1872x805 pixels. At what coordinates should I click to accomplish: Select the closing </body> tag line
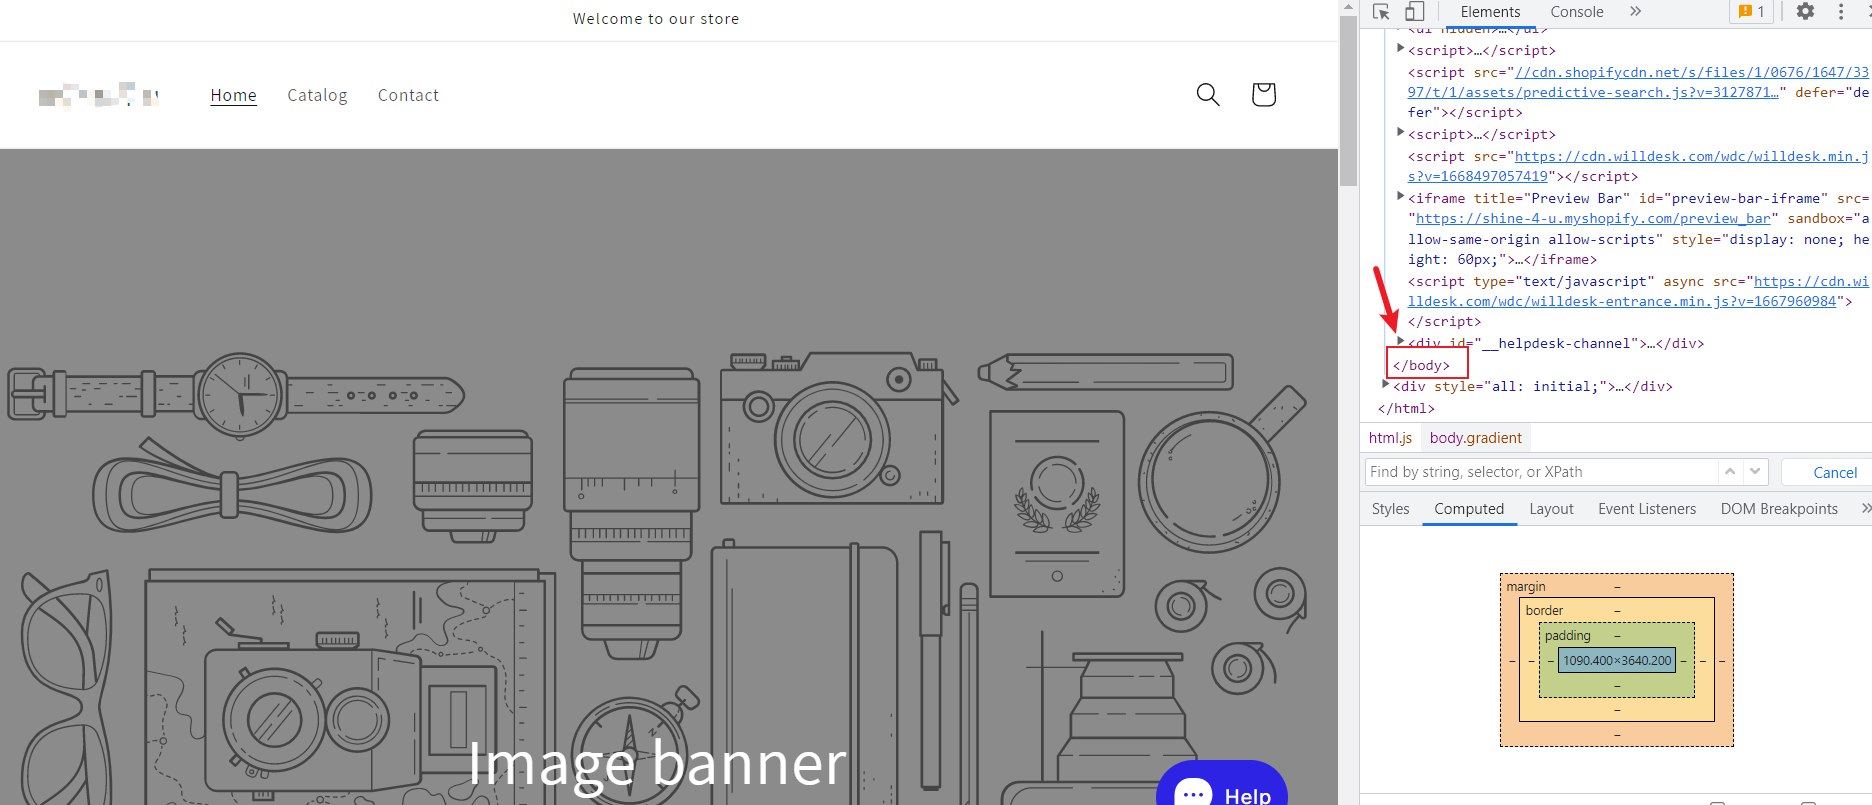click(x=1421, y=365)
